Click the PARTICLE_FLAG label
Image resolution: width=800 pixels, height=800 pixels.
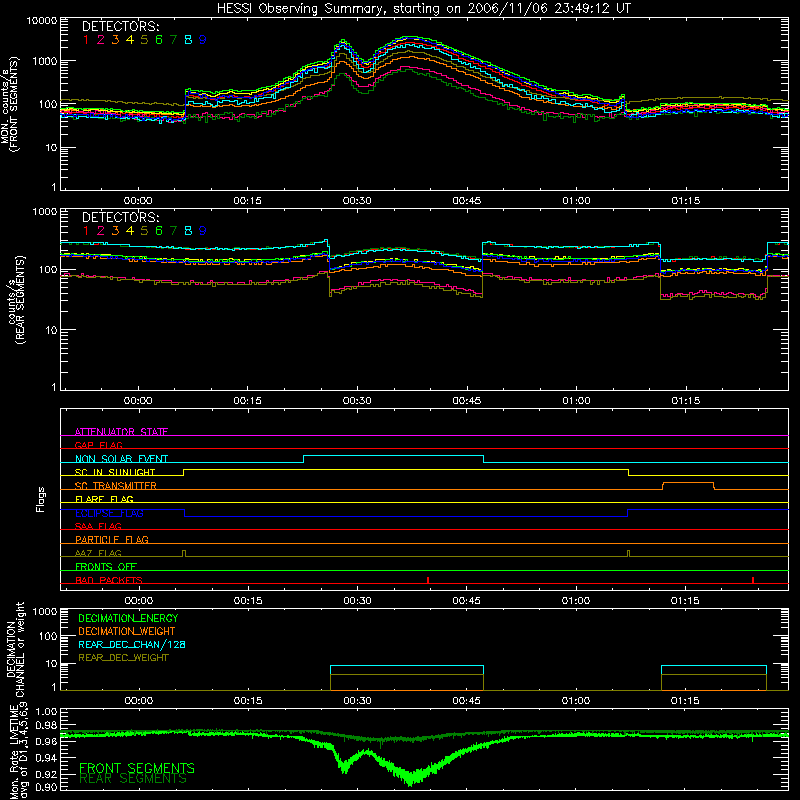pos(112,539)
